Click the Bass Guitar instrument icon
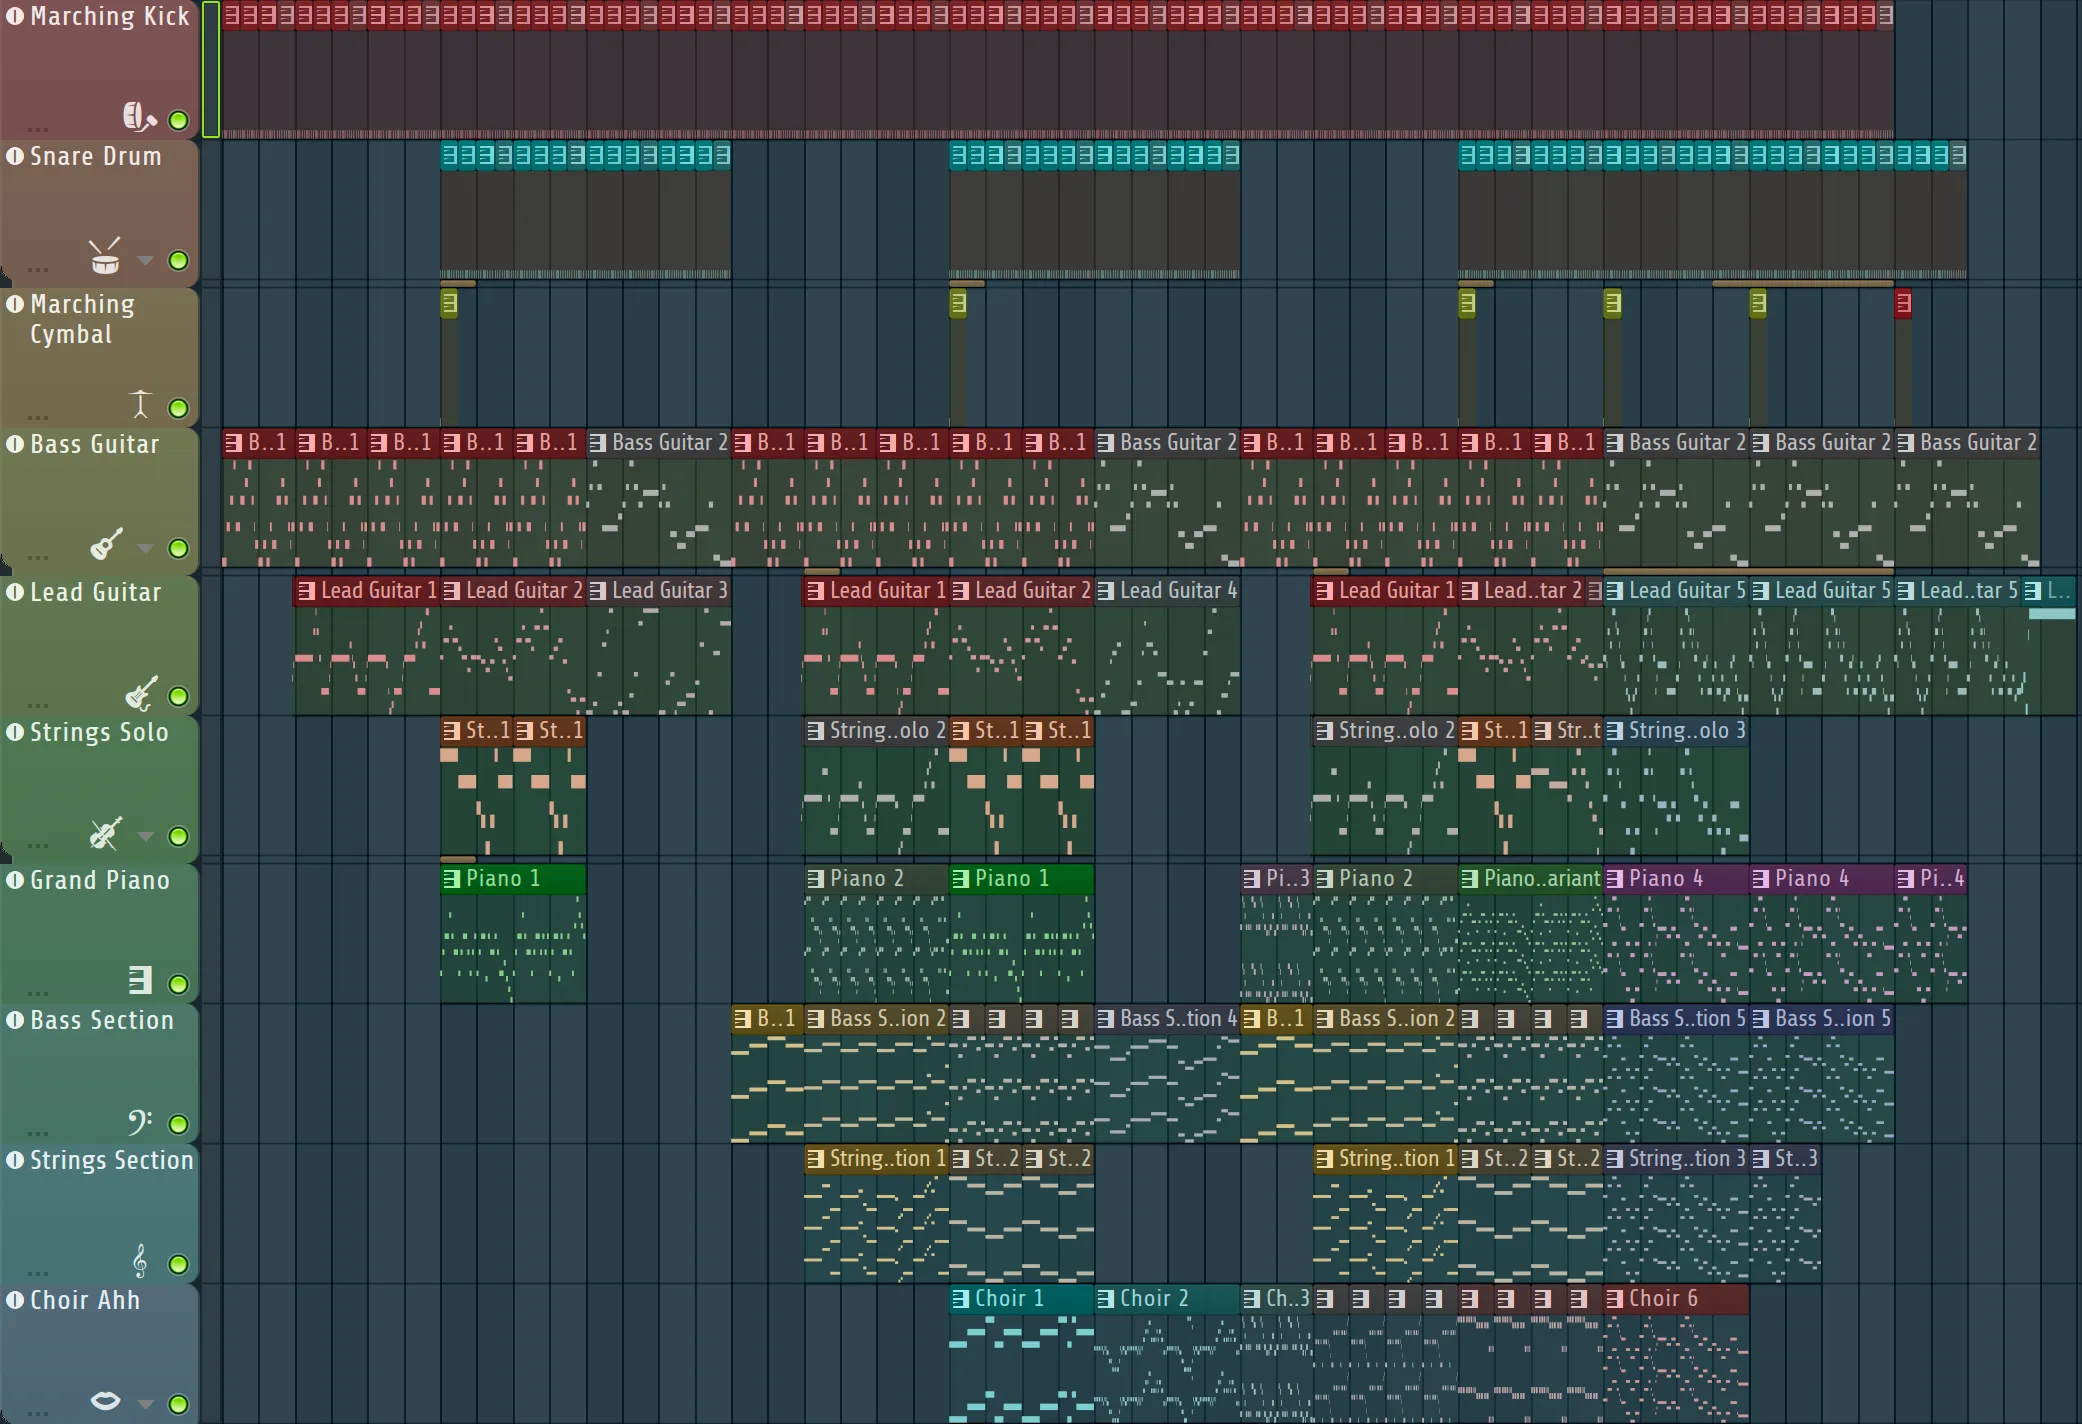The width and height of the screenshot is (2082, 1424). tap(106, 544)
